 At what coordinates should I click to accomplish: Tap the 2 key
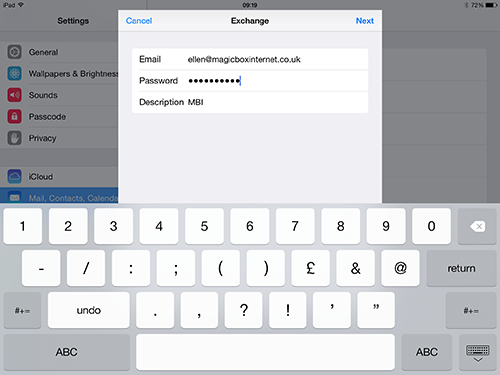pos(68,226)
